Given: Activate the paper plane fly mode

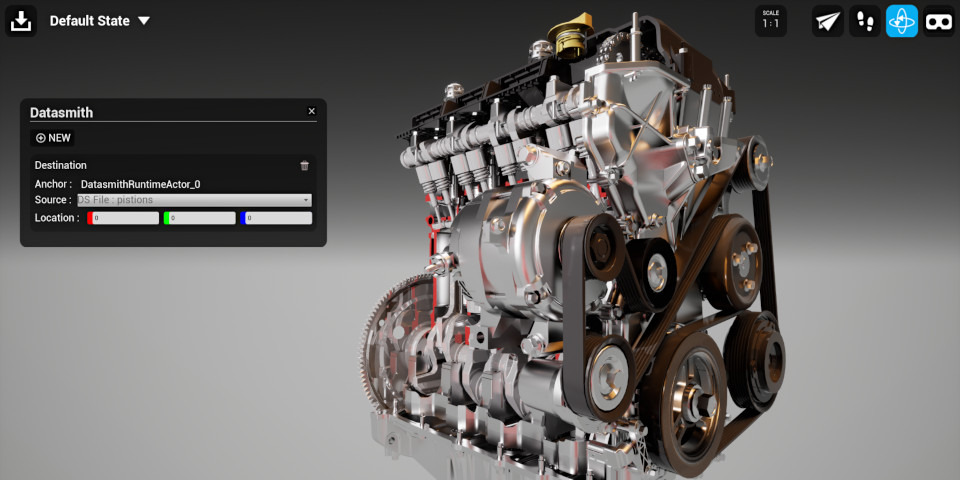Looking at the screenshot, I should [827, 21].
